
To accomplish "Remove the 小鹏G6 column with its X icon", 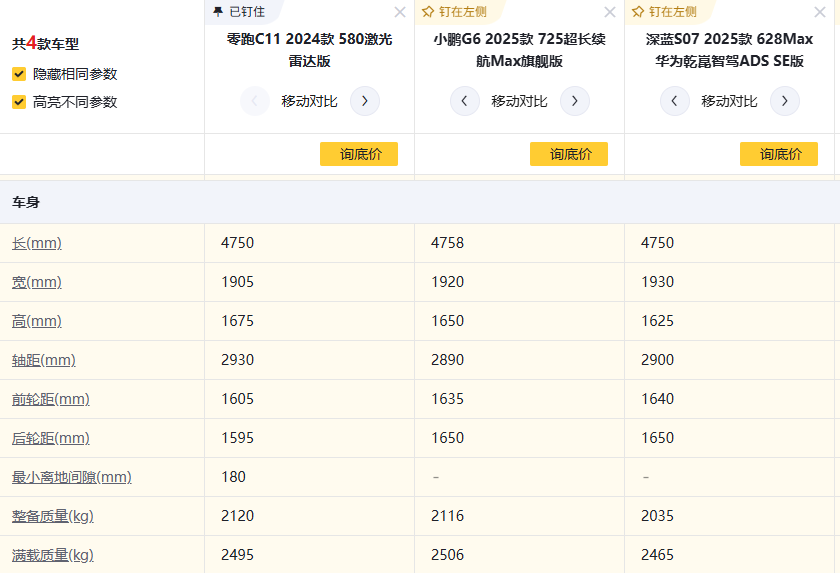I will click(610, 12).
